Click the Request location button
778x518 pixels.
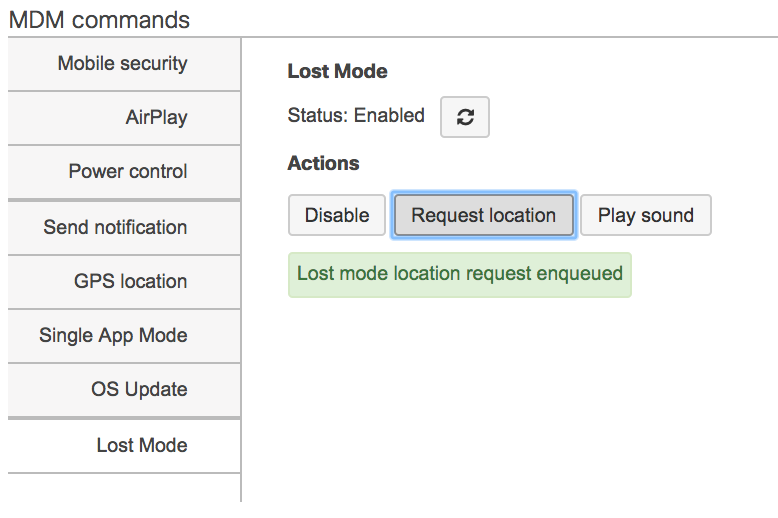(483, 215)
